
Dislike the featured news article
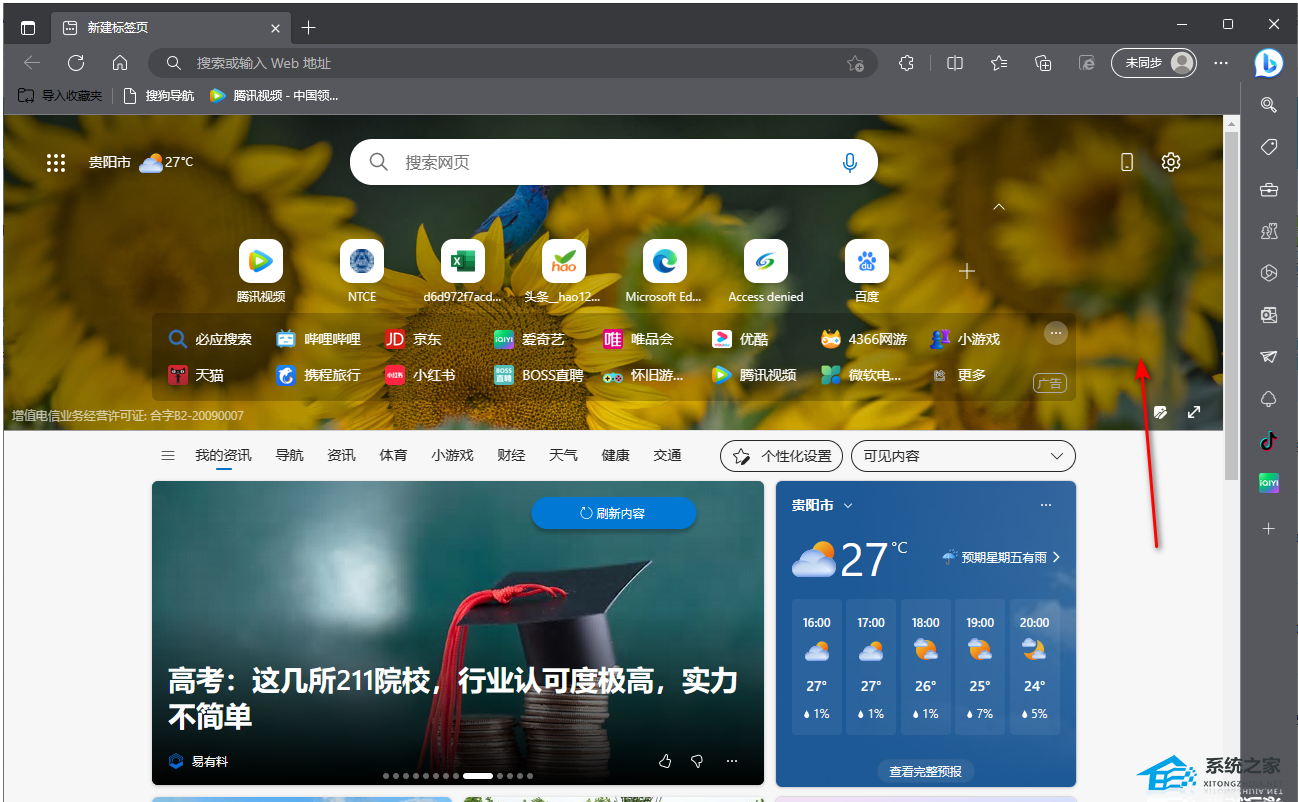point(697,761)
